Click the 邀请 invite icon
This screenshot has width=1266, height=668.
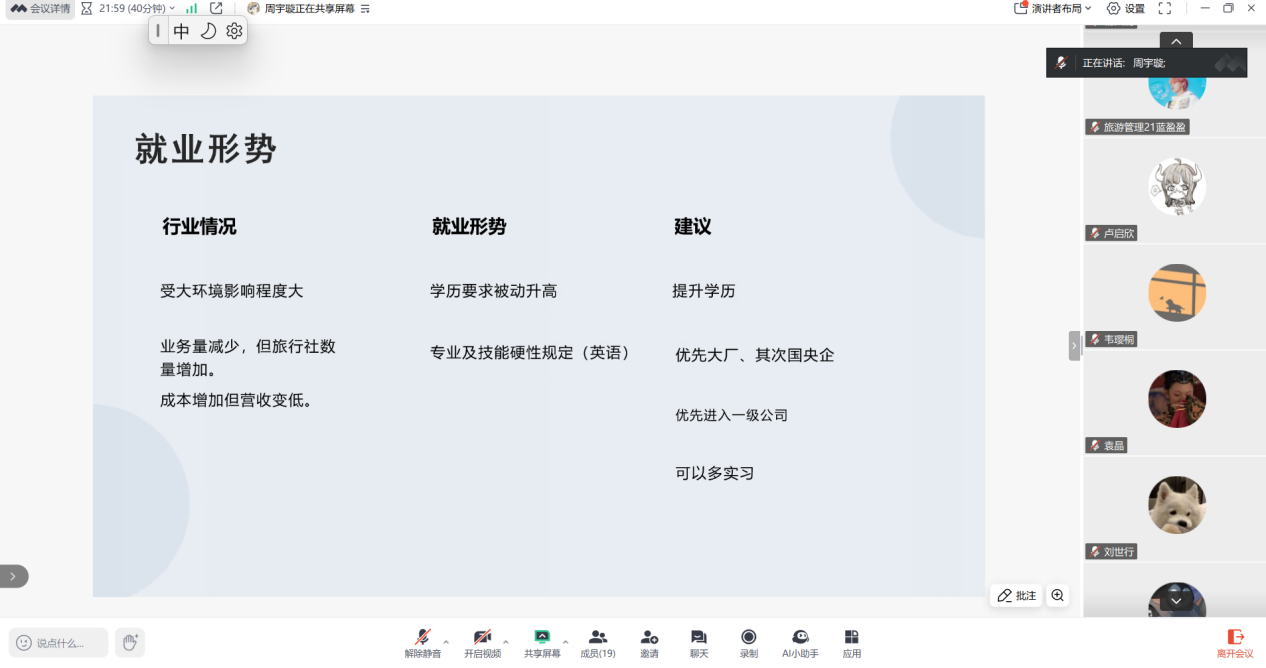(x=649, y=641)
